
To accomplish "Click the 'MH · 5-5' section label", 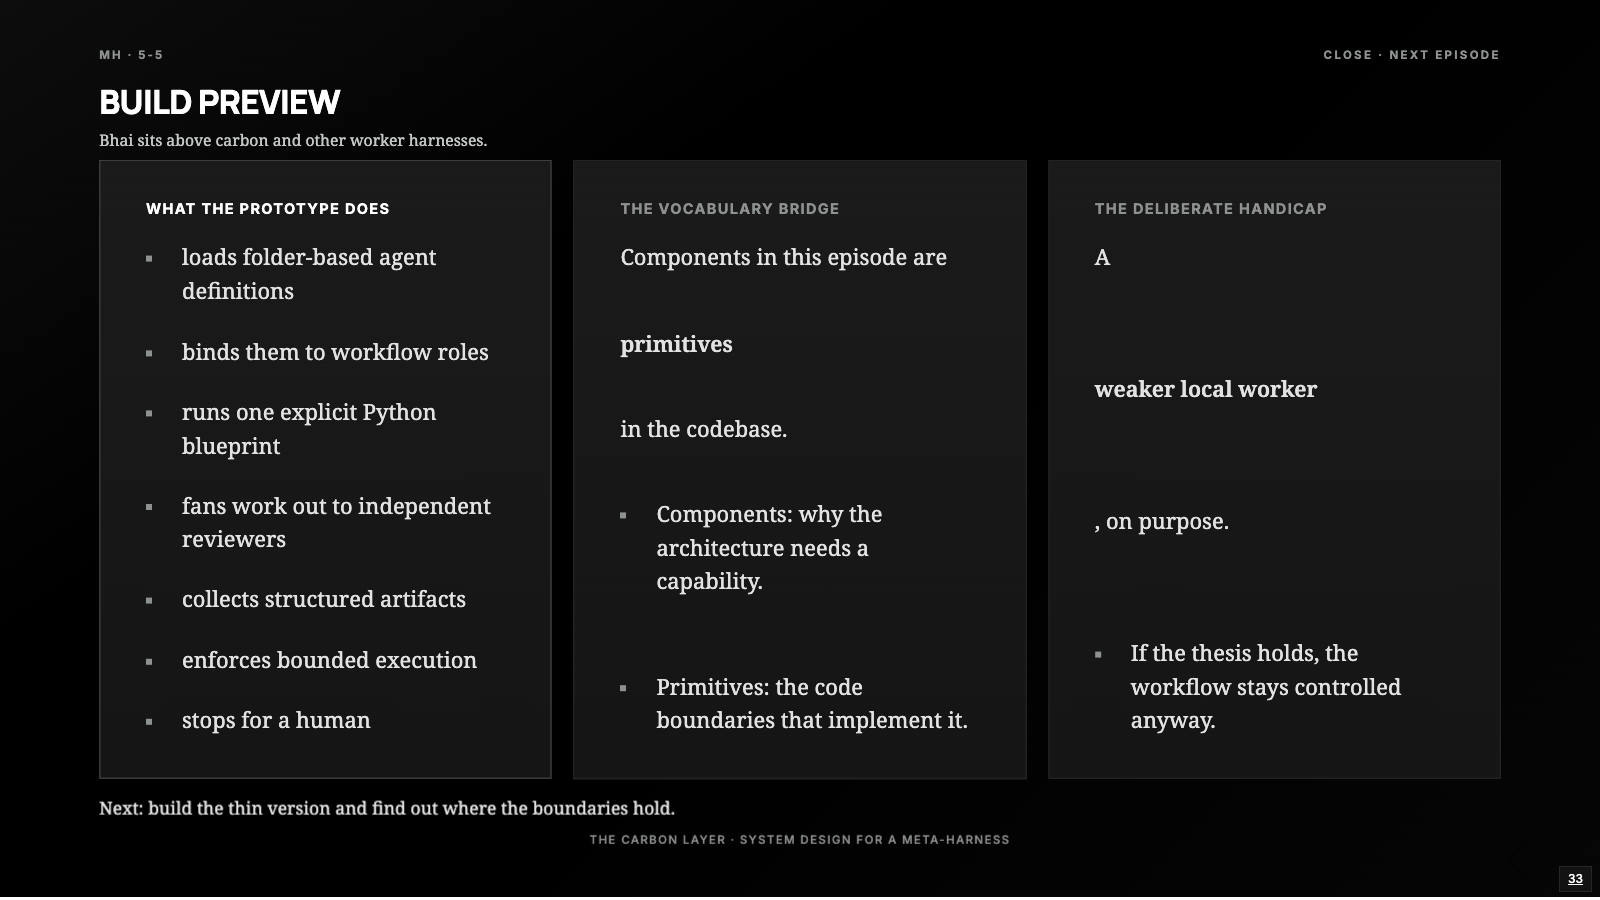I will pyautogui.click(x=131, y=55).
